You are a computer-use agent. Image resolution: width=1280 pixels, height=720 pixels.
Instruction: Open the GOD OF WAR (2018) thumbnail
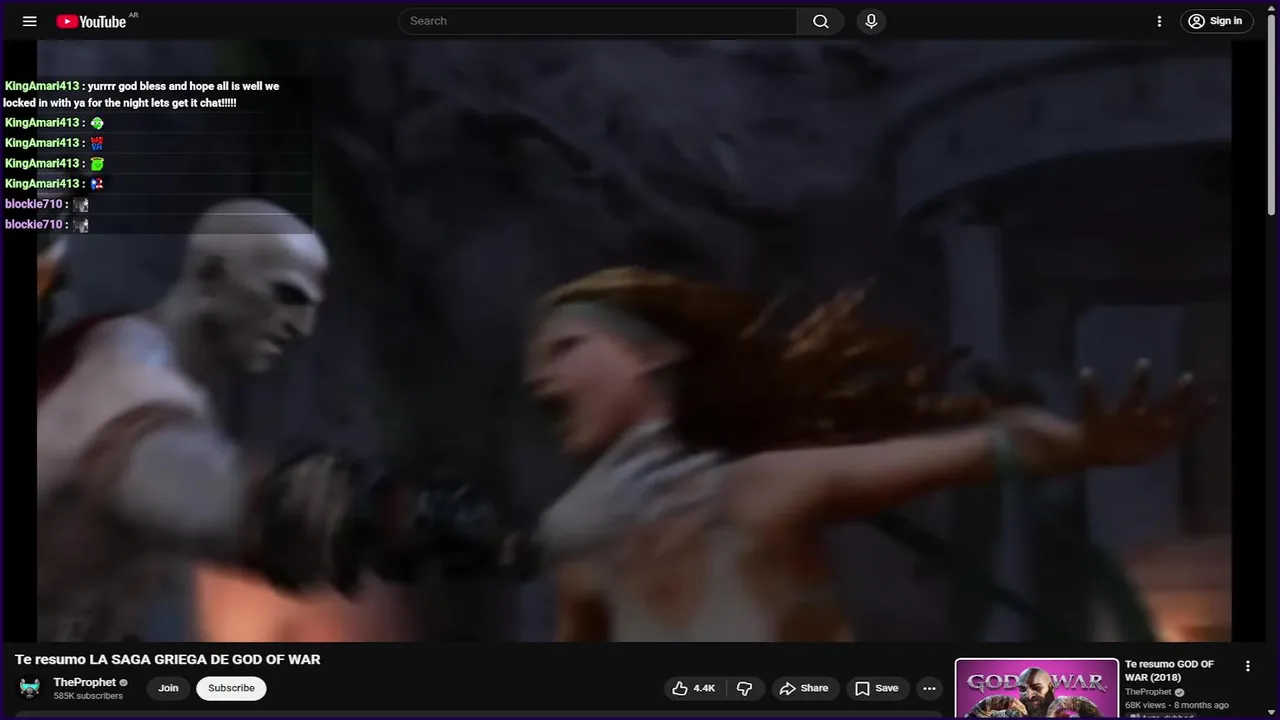point(1037,689)
